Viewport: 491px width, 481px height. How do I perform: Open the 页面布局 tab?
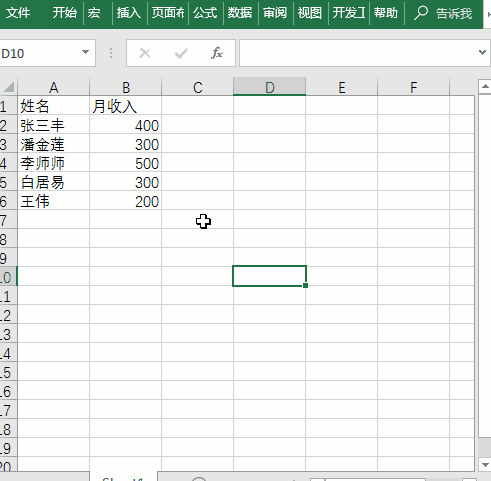(x=168, y=13)
